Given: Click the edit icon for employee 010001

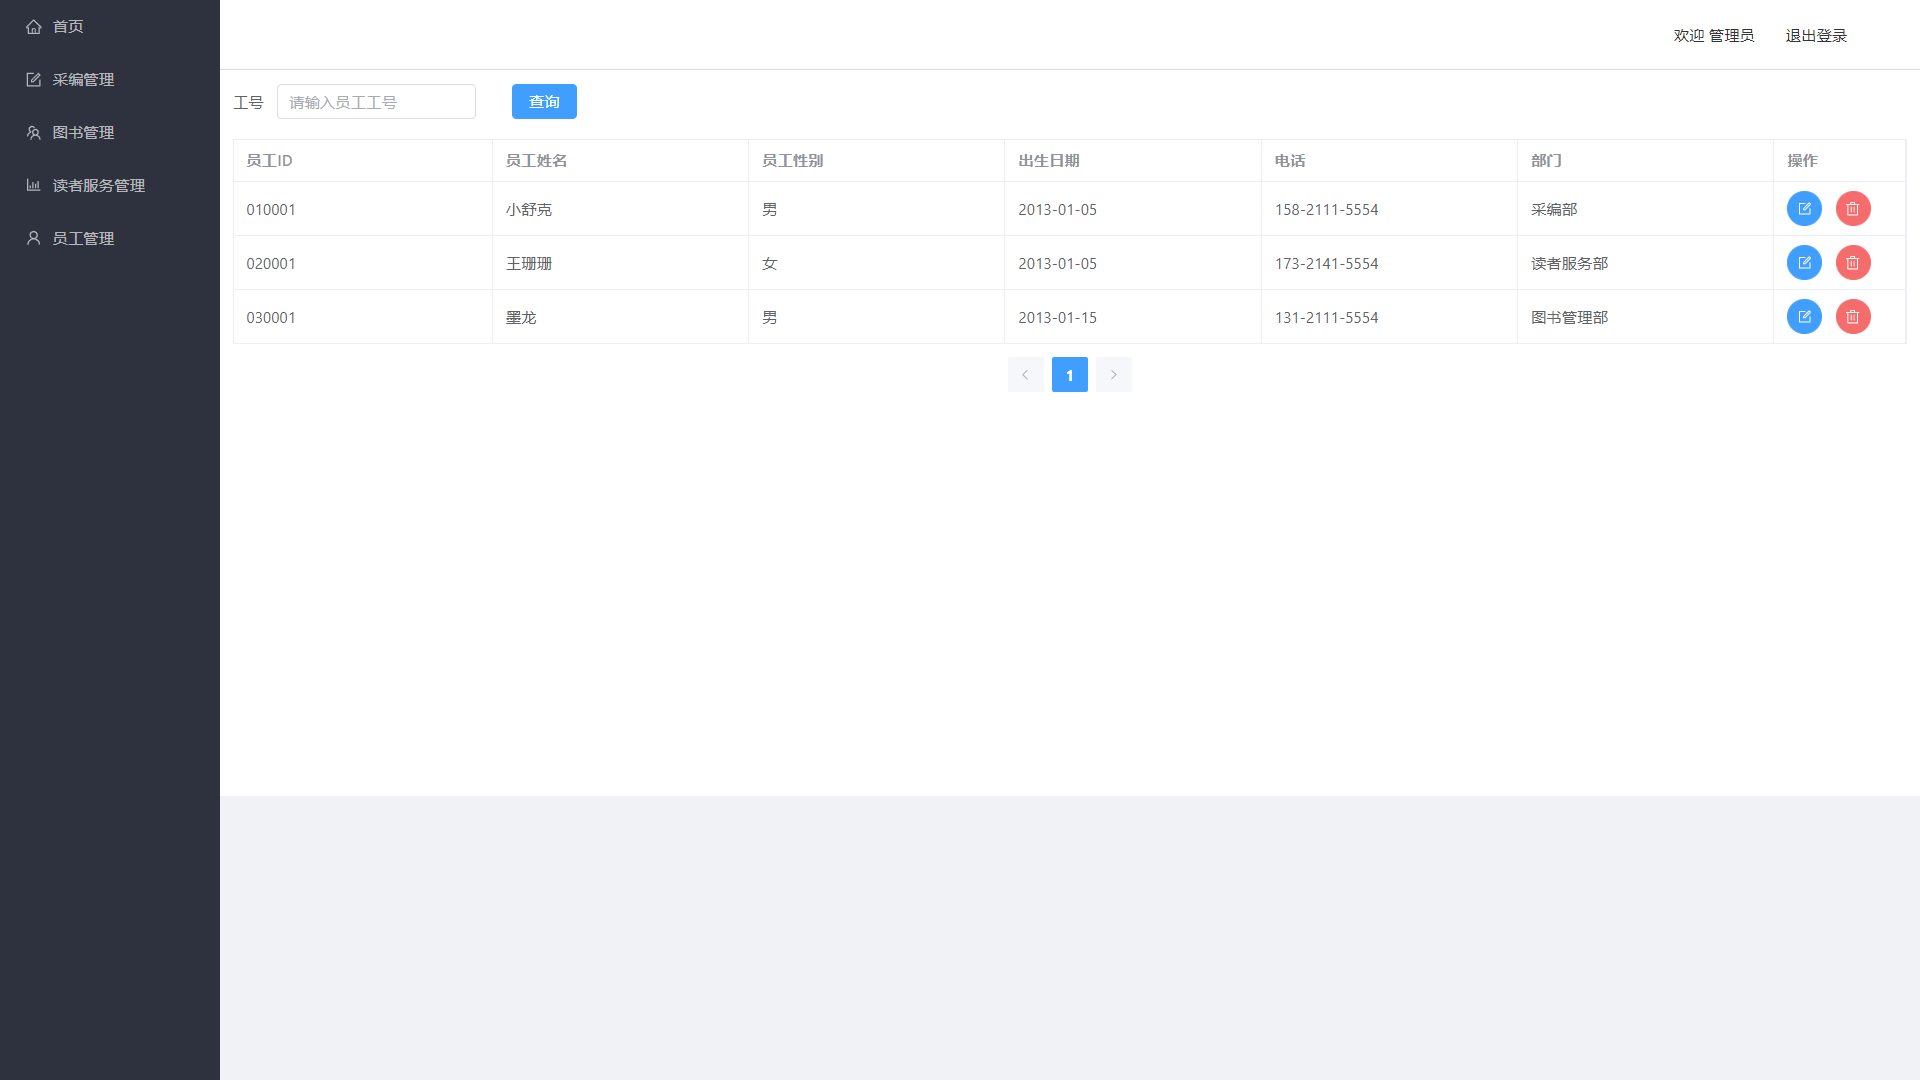Looking at the screenshot, I should tap(1804, 209).
